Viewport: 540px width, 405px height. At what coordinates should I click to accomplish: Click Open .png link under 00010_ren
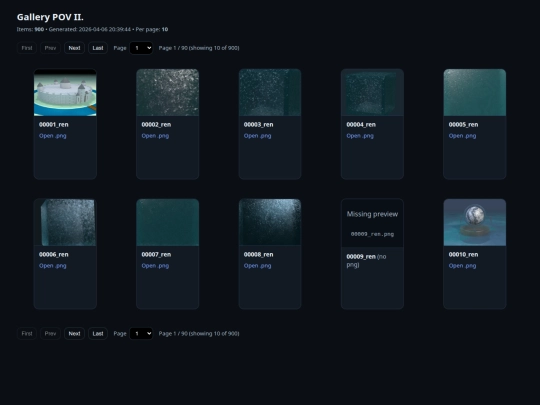click(x=462, y=266)
